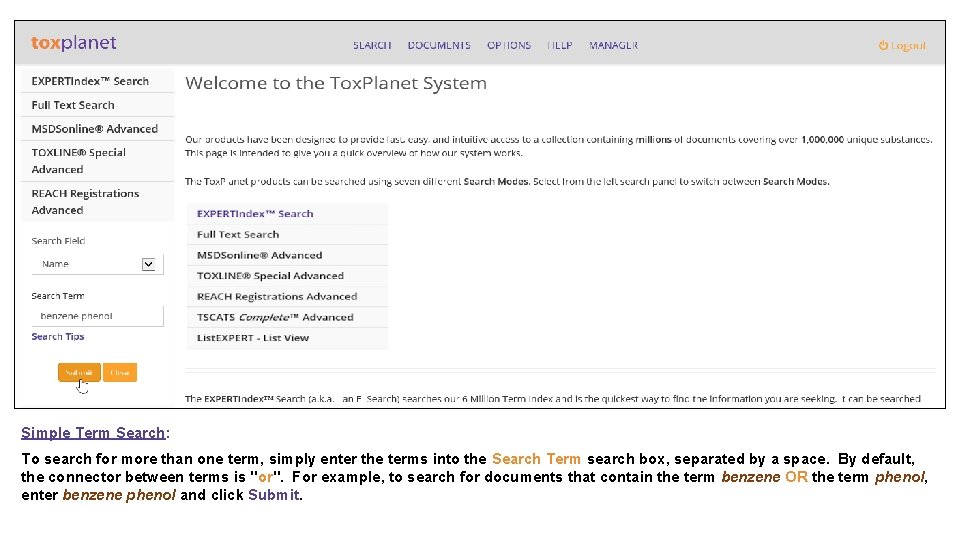Open MSDSonline Advanced in the main list
Viewport: 960px width, 540px height.
click(x=287, y=255)
